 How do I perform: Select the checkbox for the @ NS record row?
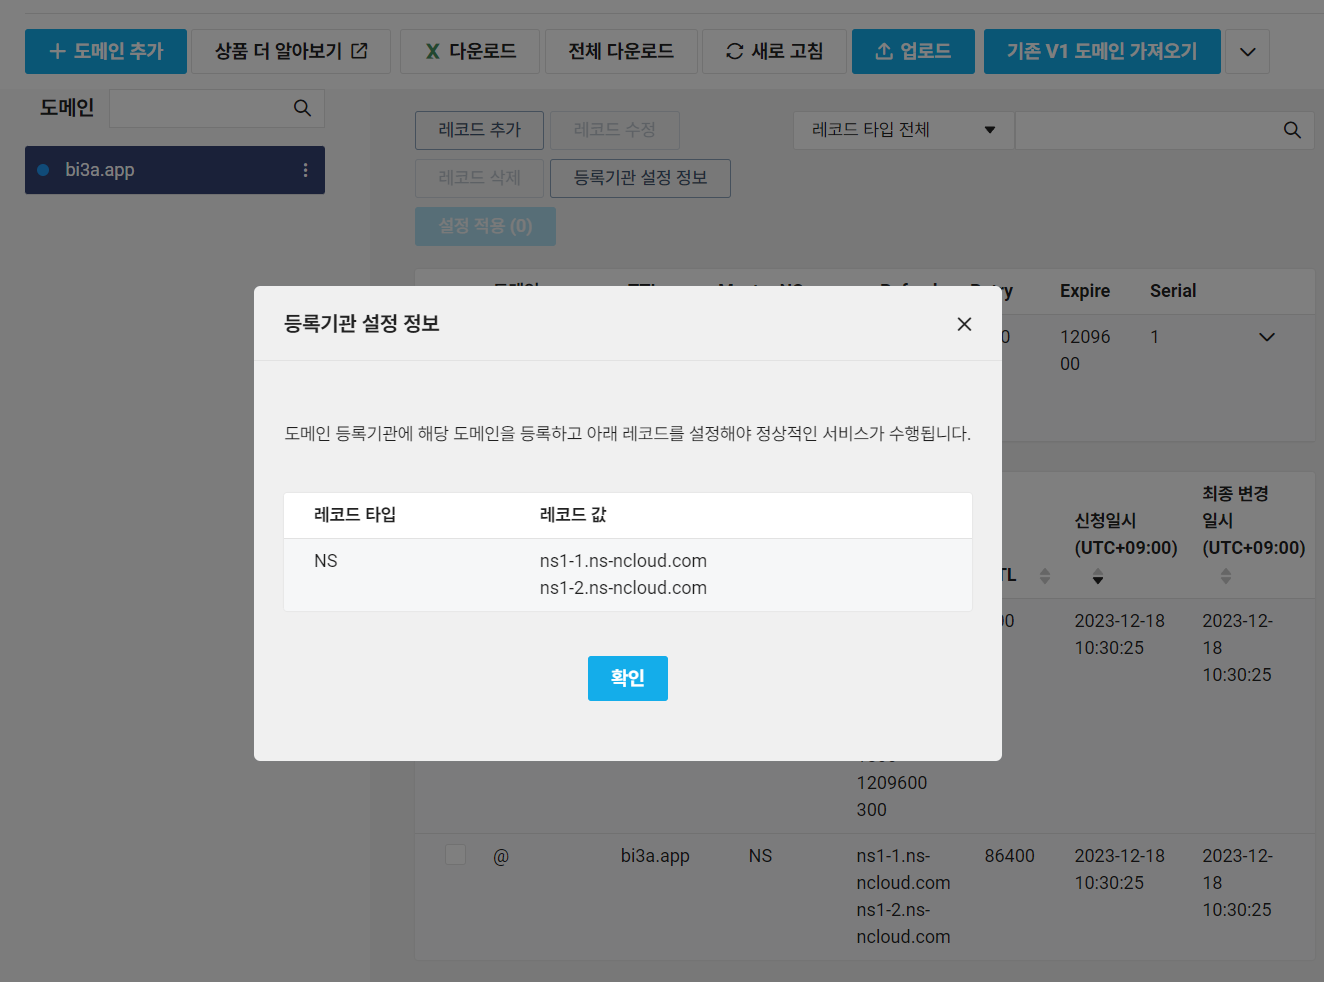(x=455, y=855)
